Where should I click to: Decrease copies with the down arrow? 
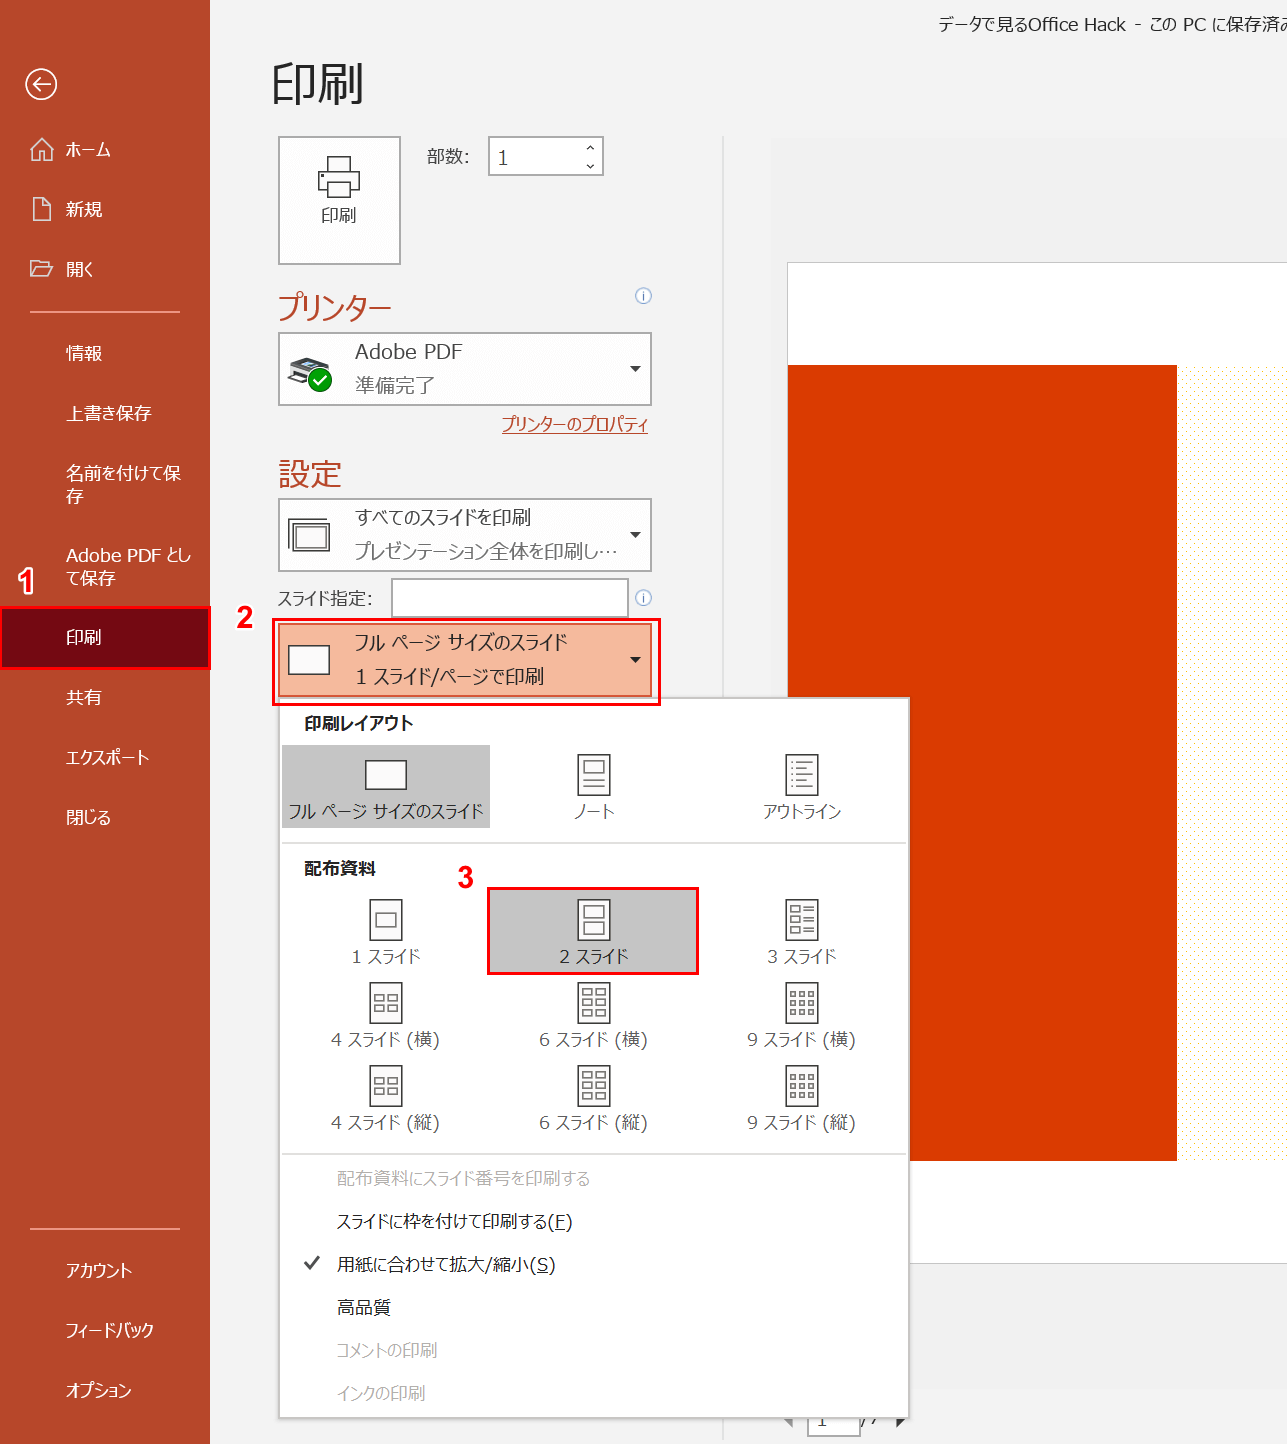click(x=590, y=166)
